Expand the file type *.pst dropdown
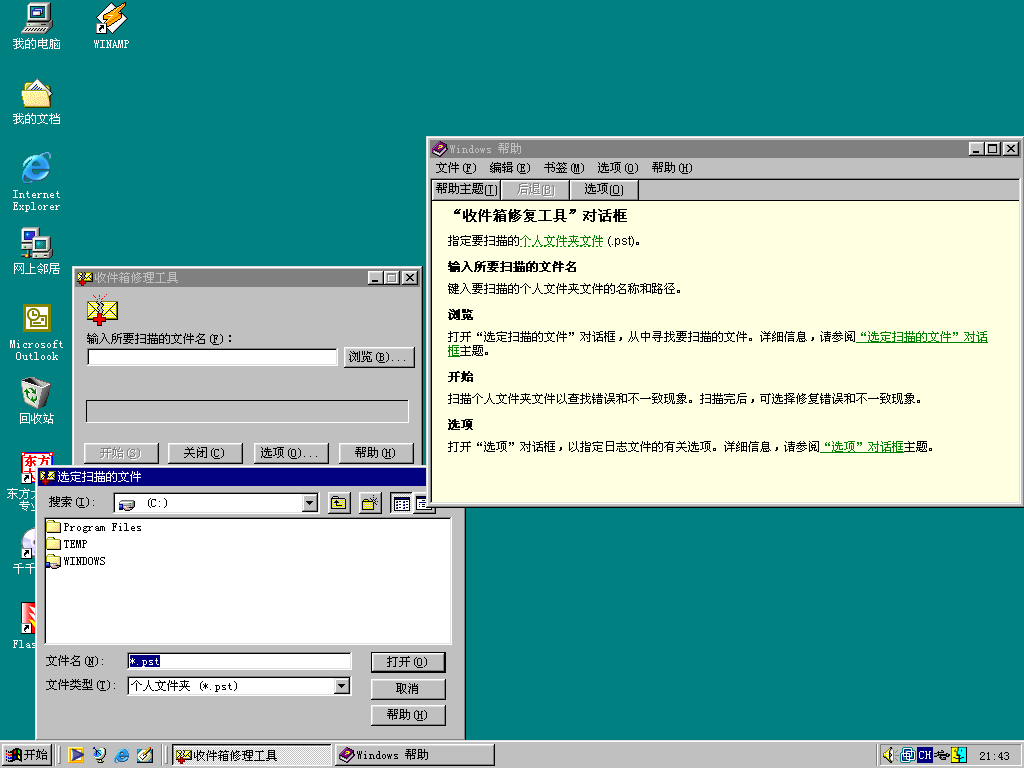 click(342, 686)
